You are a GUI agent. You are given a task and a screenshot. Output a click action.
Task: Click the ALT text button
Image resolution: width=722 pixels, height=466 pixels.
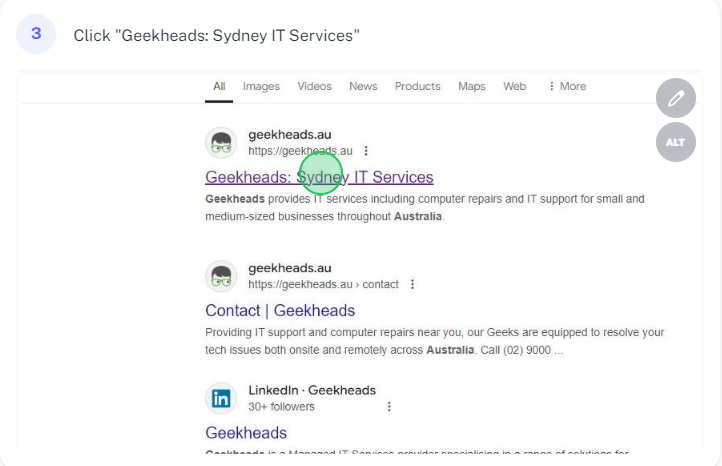(676, 142)
